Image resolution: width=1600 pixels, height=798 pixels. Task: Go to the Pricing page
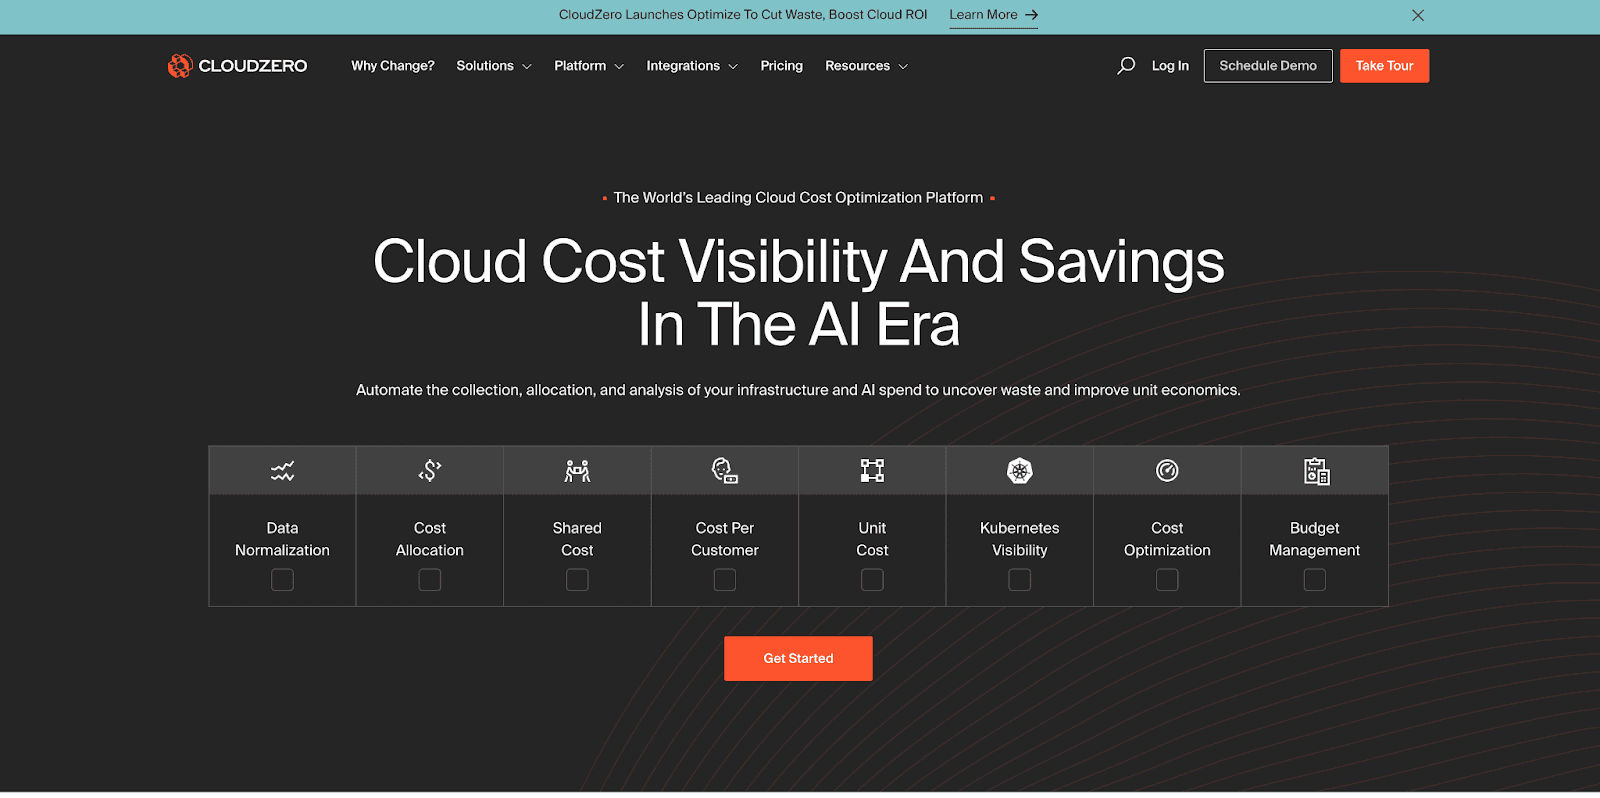point(782,66)
